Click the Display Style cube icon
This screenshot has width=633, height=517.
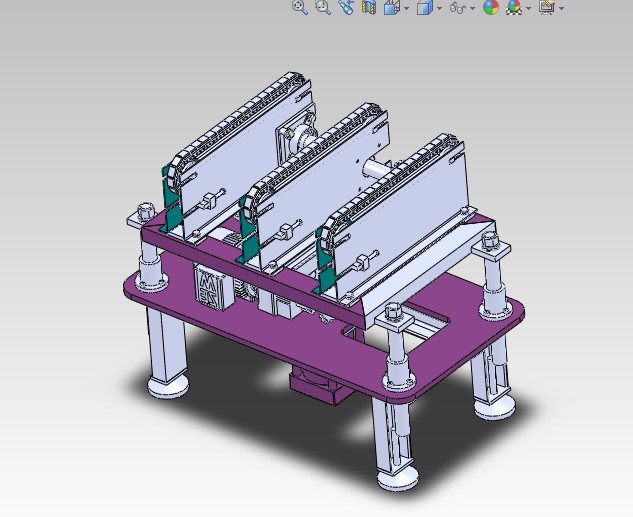click(x=425, y=7)
